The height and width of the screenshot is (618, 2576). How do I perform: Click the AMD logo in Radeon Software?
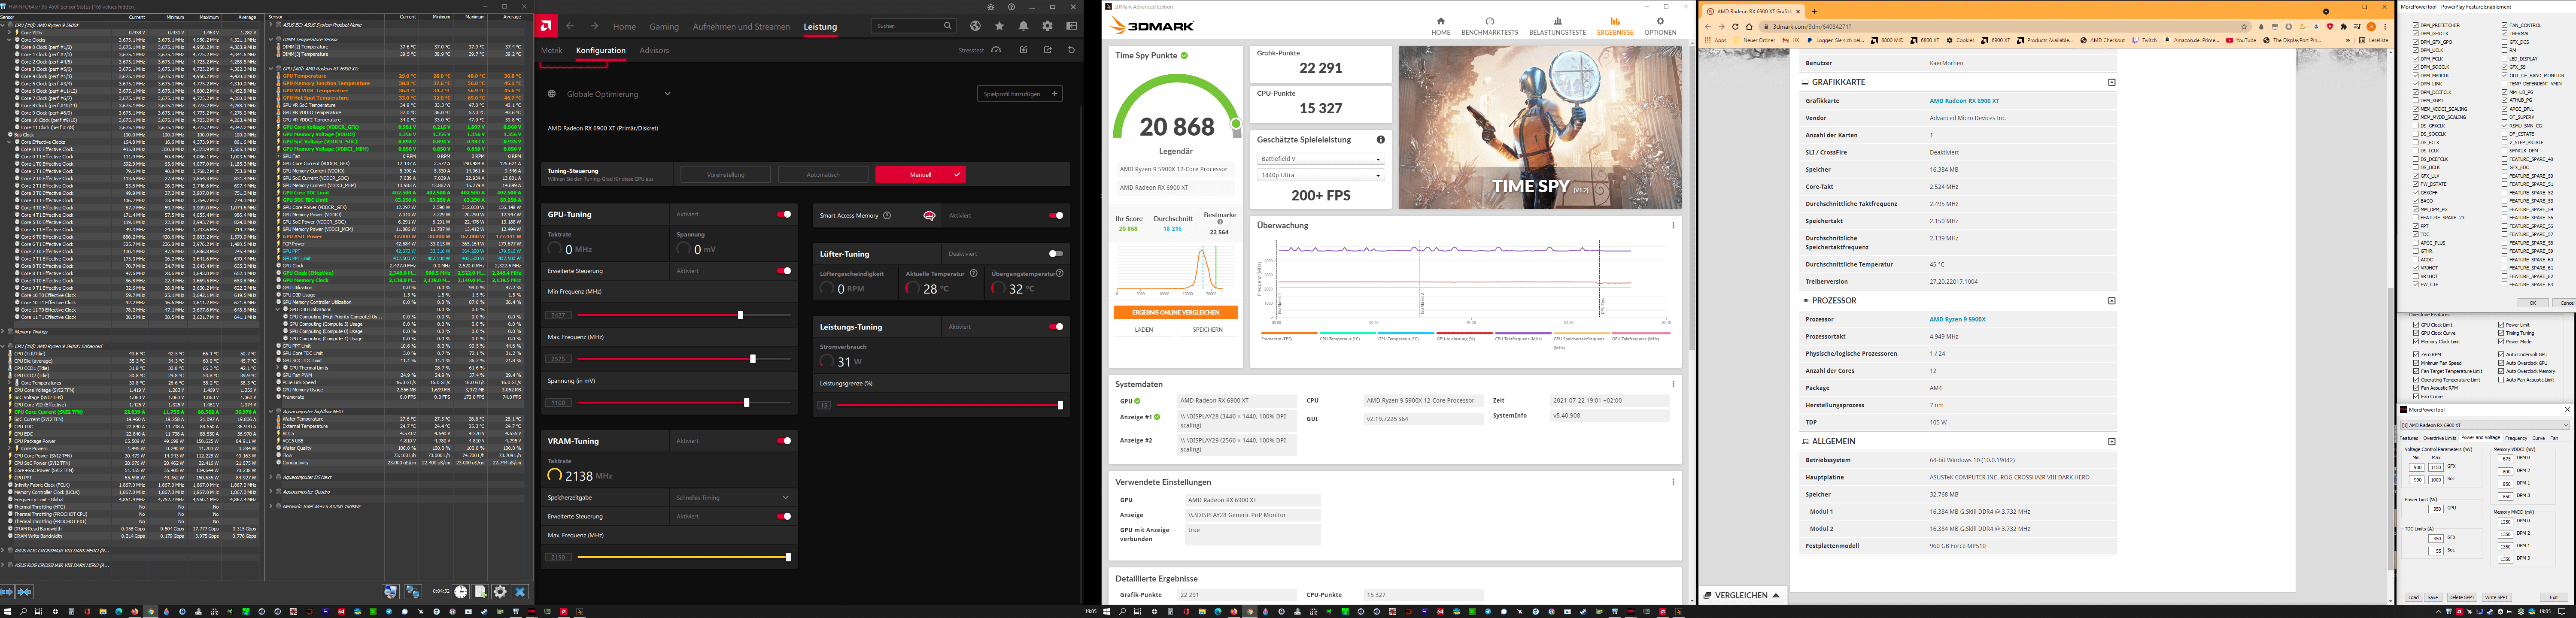pos(546,26)
